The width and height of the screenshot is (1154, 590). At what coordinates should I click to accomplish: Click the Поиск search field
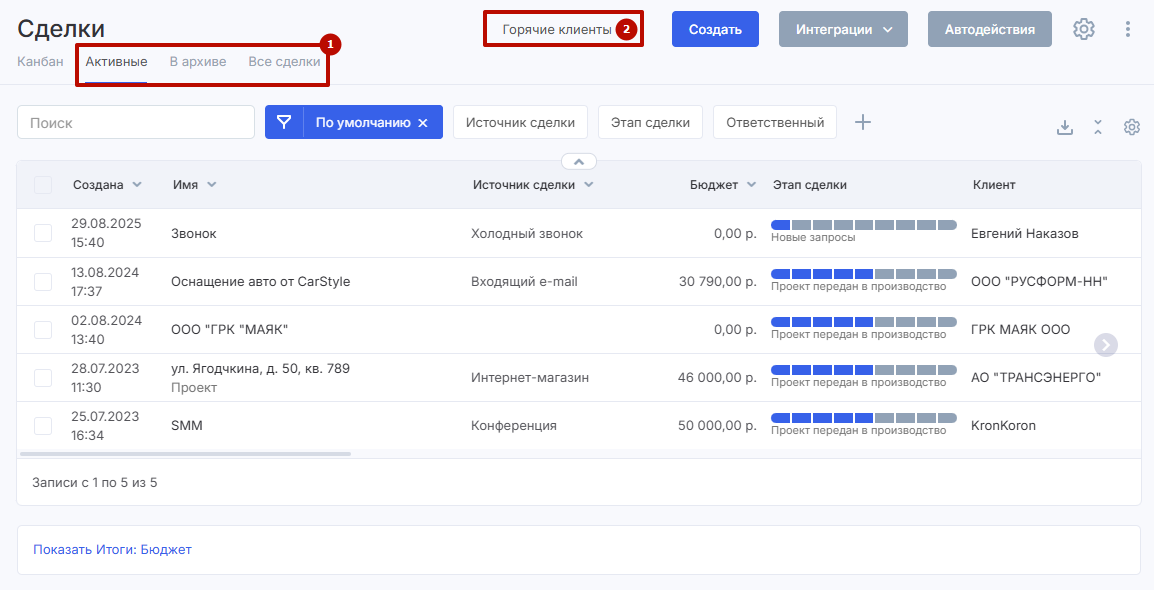pyautogui.click(x=136, y=122)
